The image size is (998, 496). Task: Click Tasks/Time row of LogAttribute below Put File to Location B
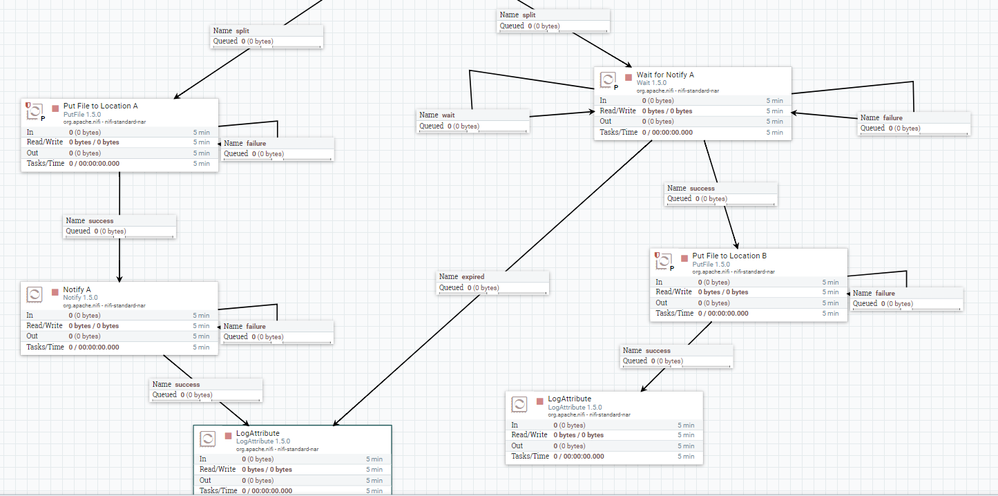click(604, 457)
